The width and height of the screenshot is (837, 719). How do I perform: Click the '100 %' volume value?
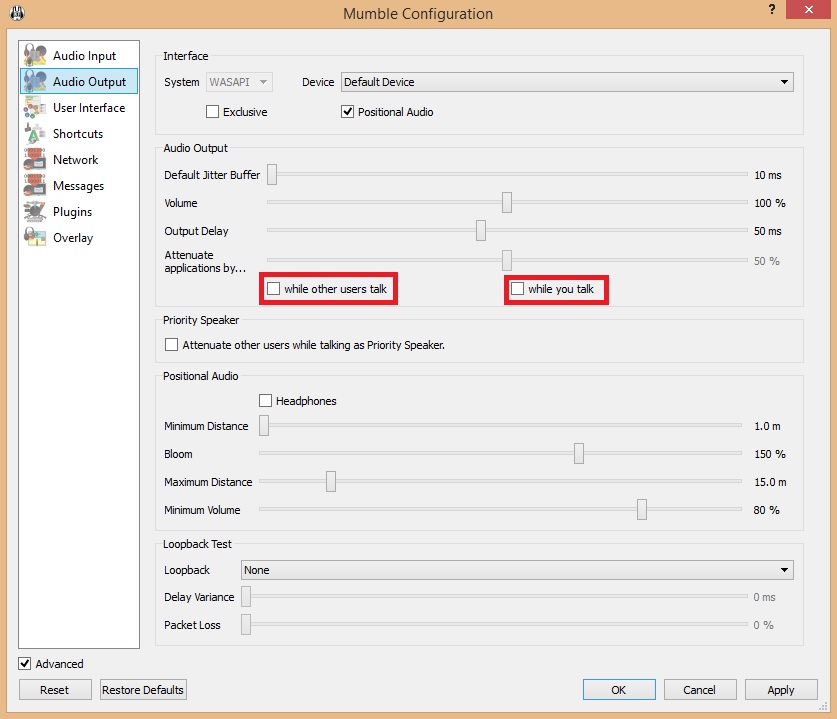pyautogui.click(x=770, y=203)
